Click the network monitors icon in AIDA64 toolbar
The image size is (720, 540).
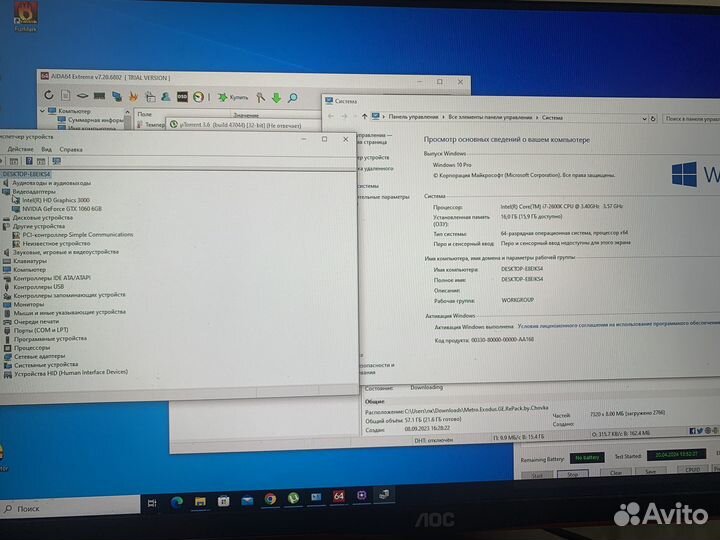(117, 96)
